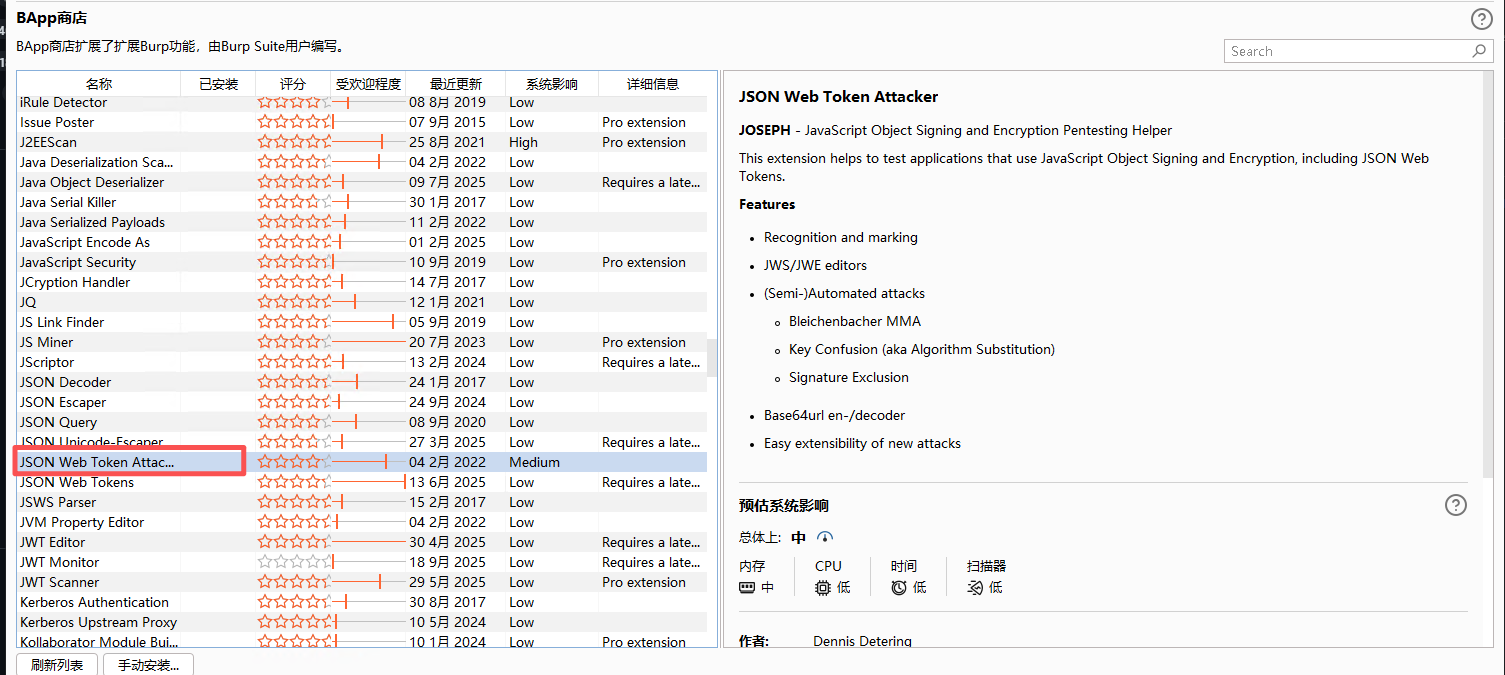The height and width of the screenshot is (675, 1505).
Task: Sort list by 评分 column header
Action: coord(293,84)
